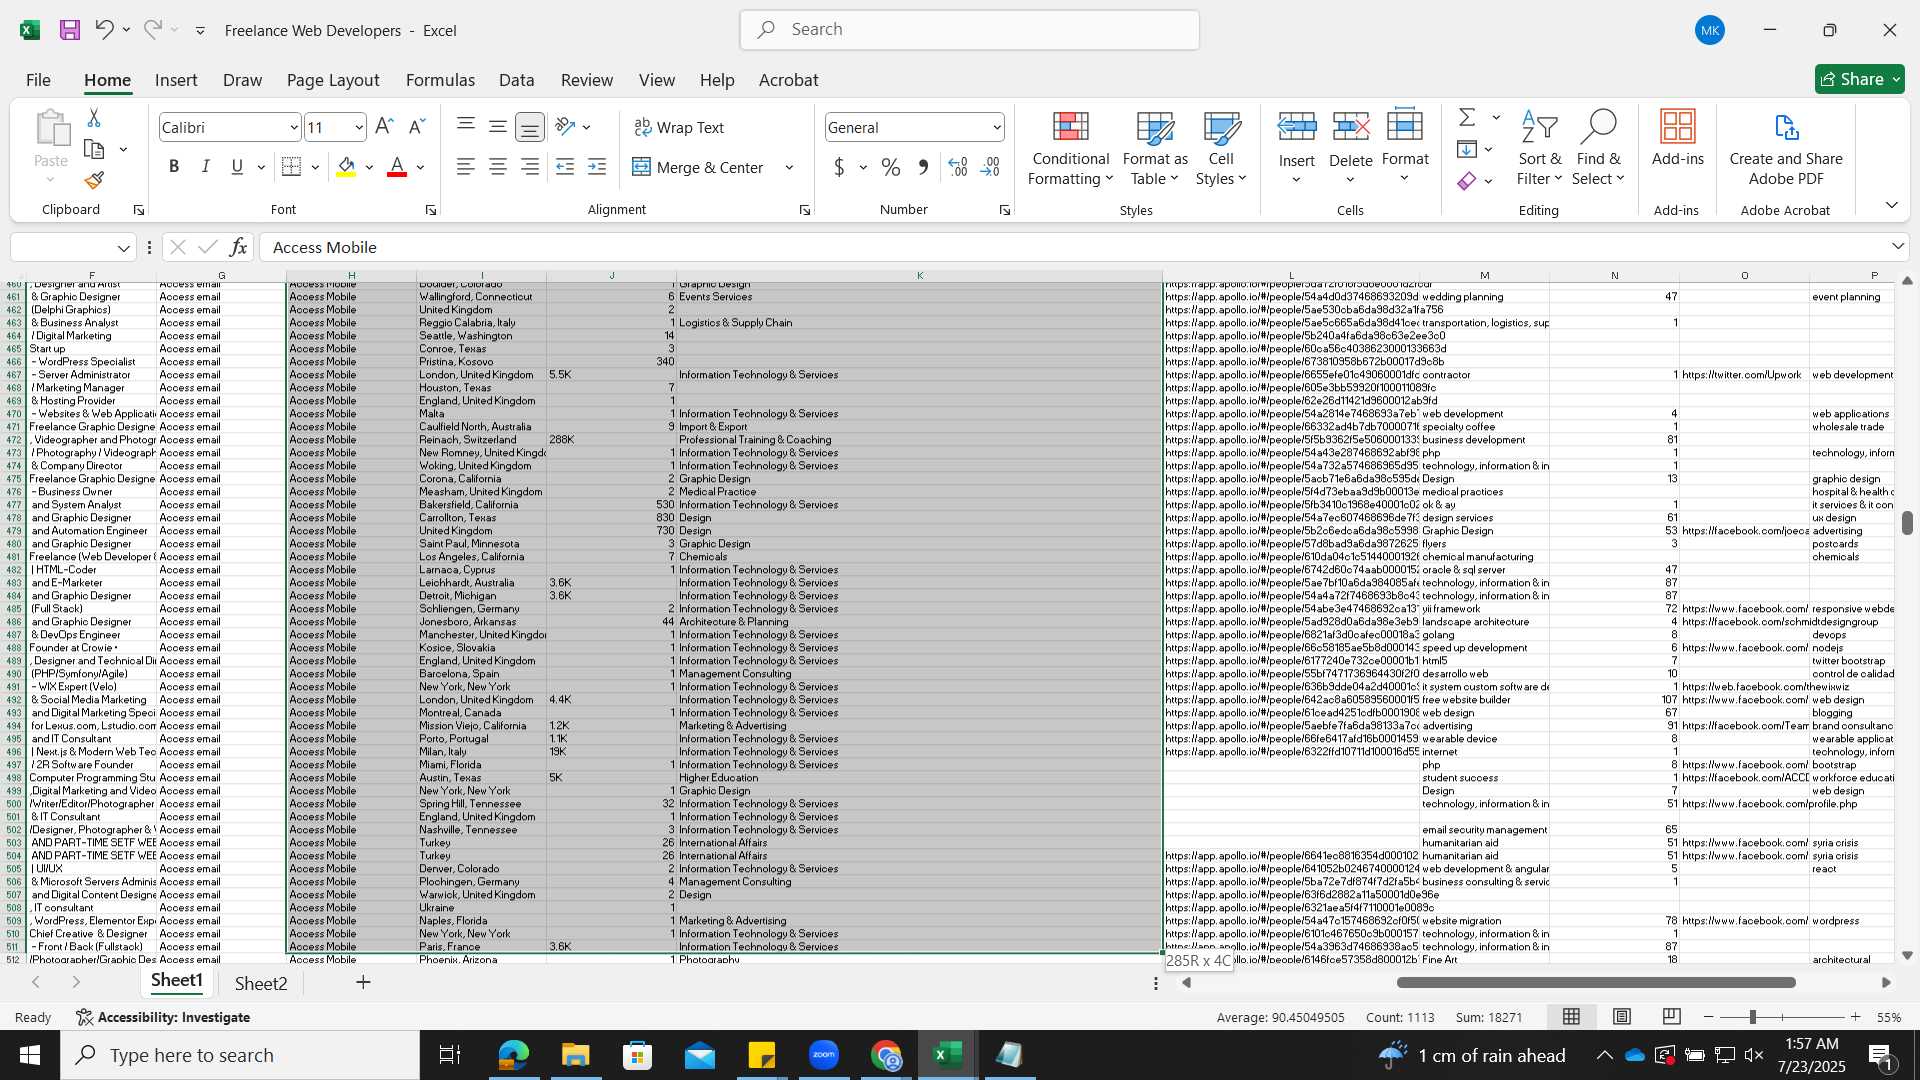The width and height of the screenshot is (1920, 1080).
Task: Toggle Middle Align vertical alignment
Action: click(x=498, y=127)
